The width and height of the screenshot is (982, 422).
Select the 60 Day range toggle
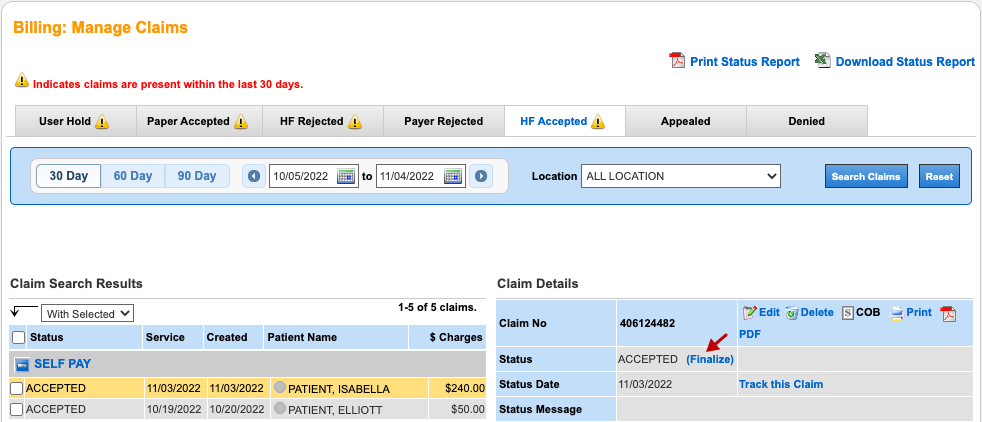(x=133, y=176)
